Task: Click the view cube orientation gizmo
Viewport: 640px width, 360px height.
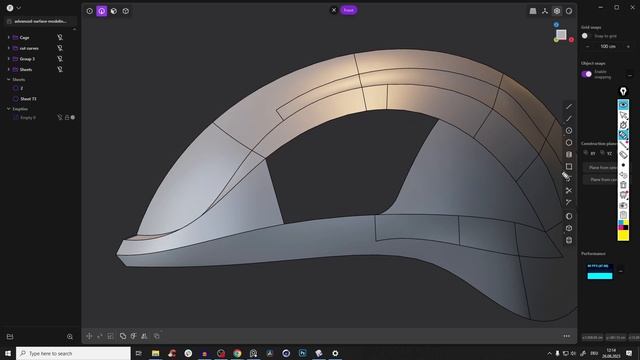Action: tap(562, 35)
